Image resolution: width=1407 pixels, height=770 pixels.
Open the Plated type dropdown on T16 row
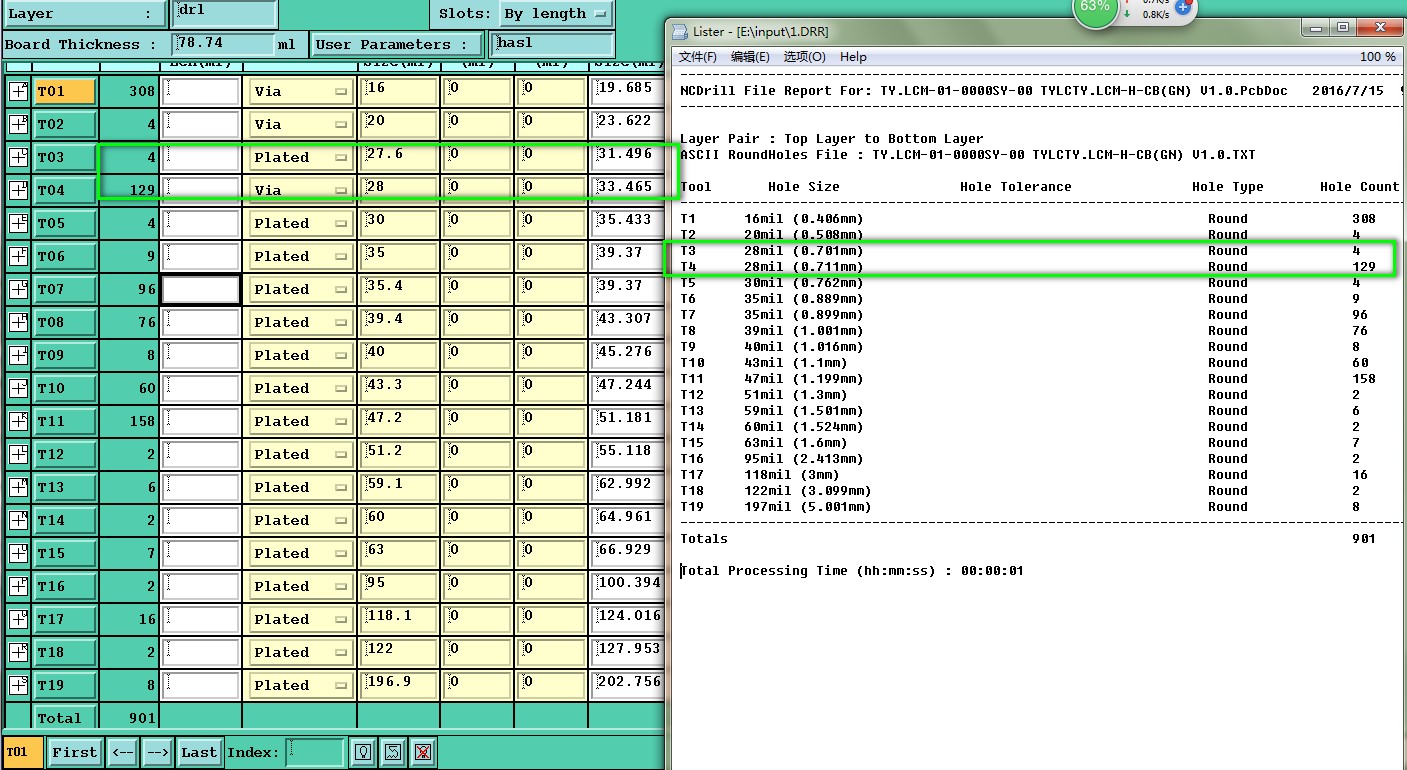point(302,587)
